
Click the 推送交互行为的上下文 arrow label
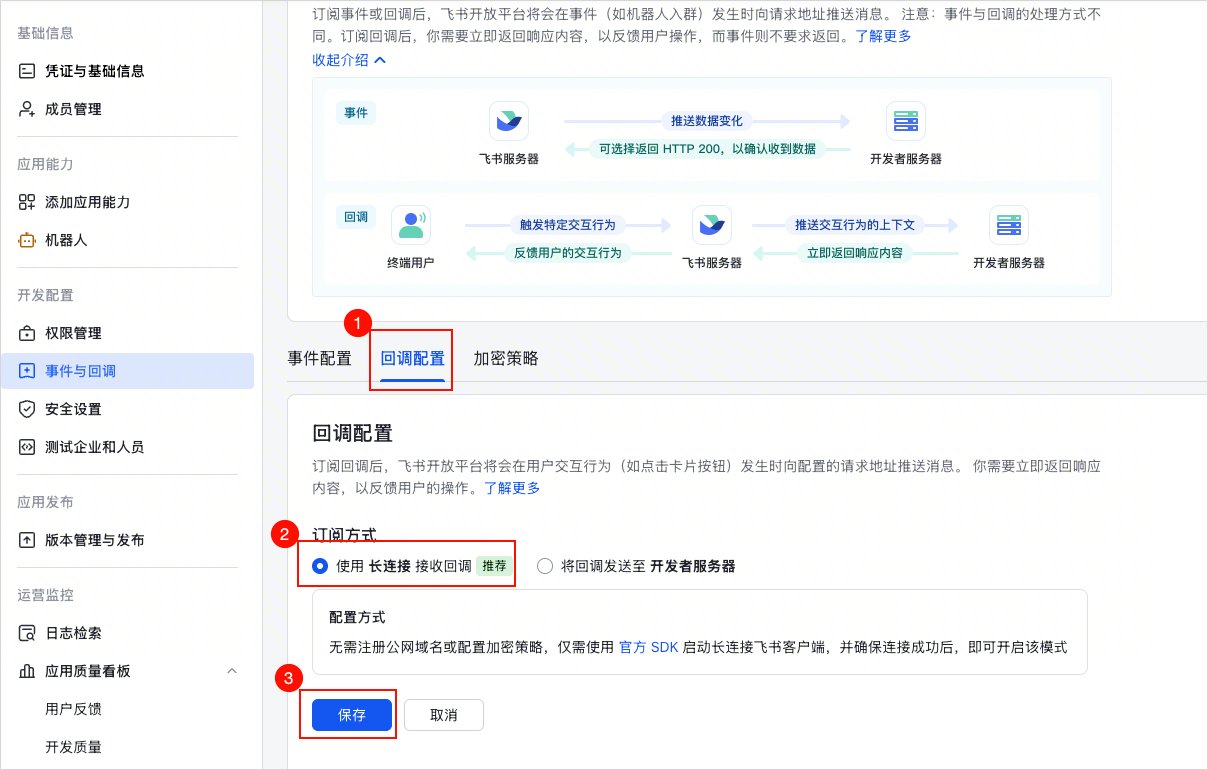(855, 225)
